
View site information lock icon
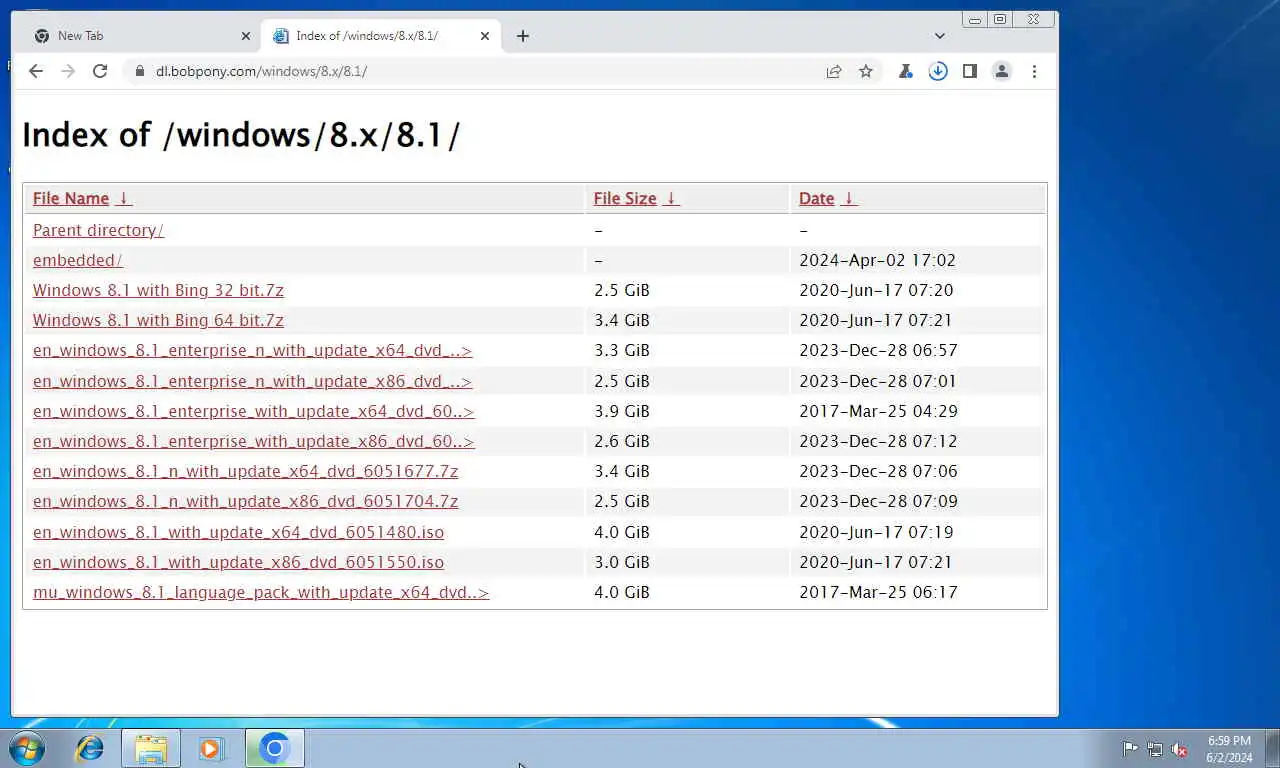click(139, 71)
